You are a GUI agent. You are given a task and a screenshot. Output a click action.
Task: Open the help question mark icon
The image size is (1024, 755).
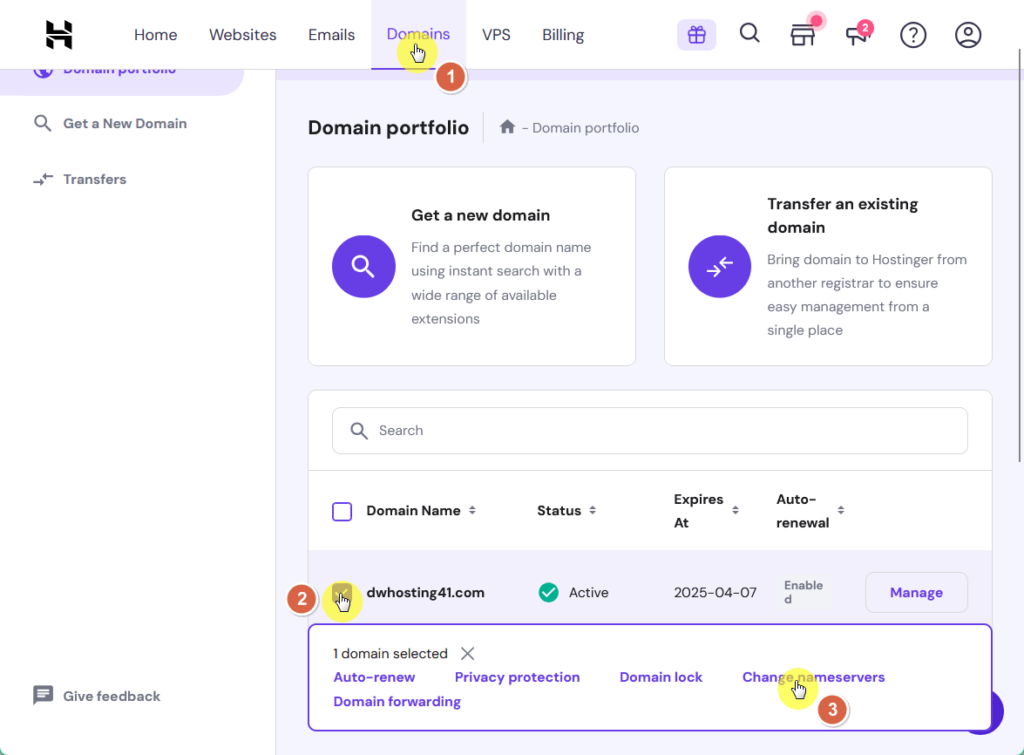(913, 35)
